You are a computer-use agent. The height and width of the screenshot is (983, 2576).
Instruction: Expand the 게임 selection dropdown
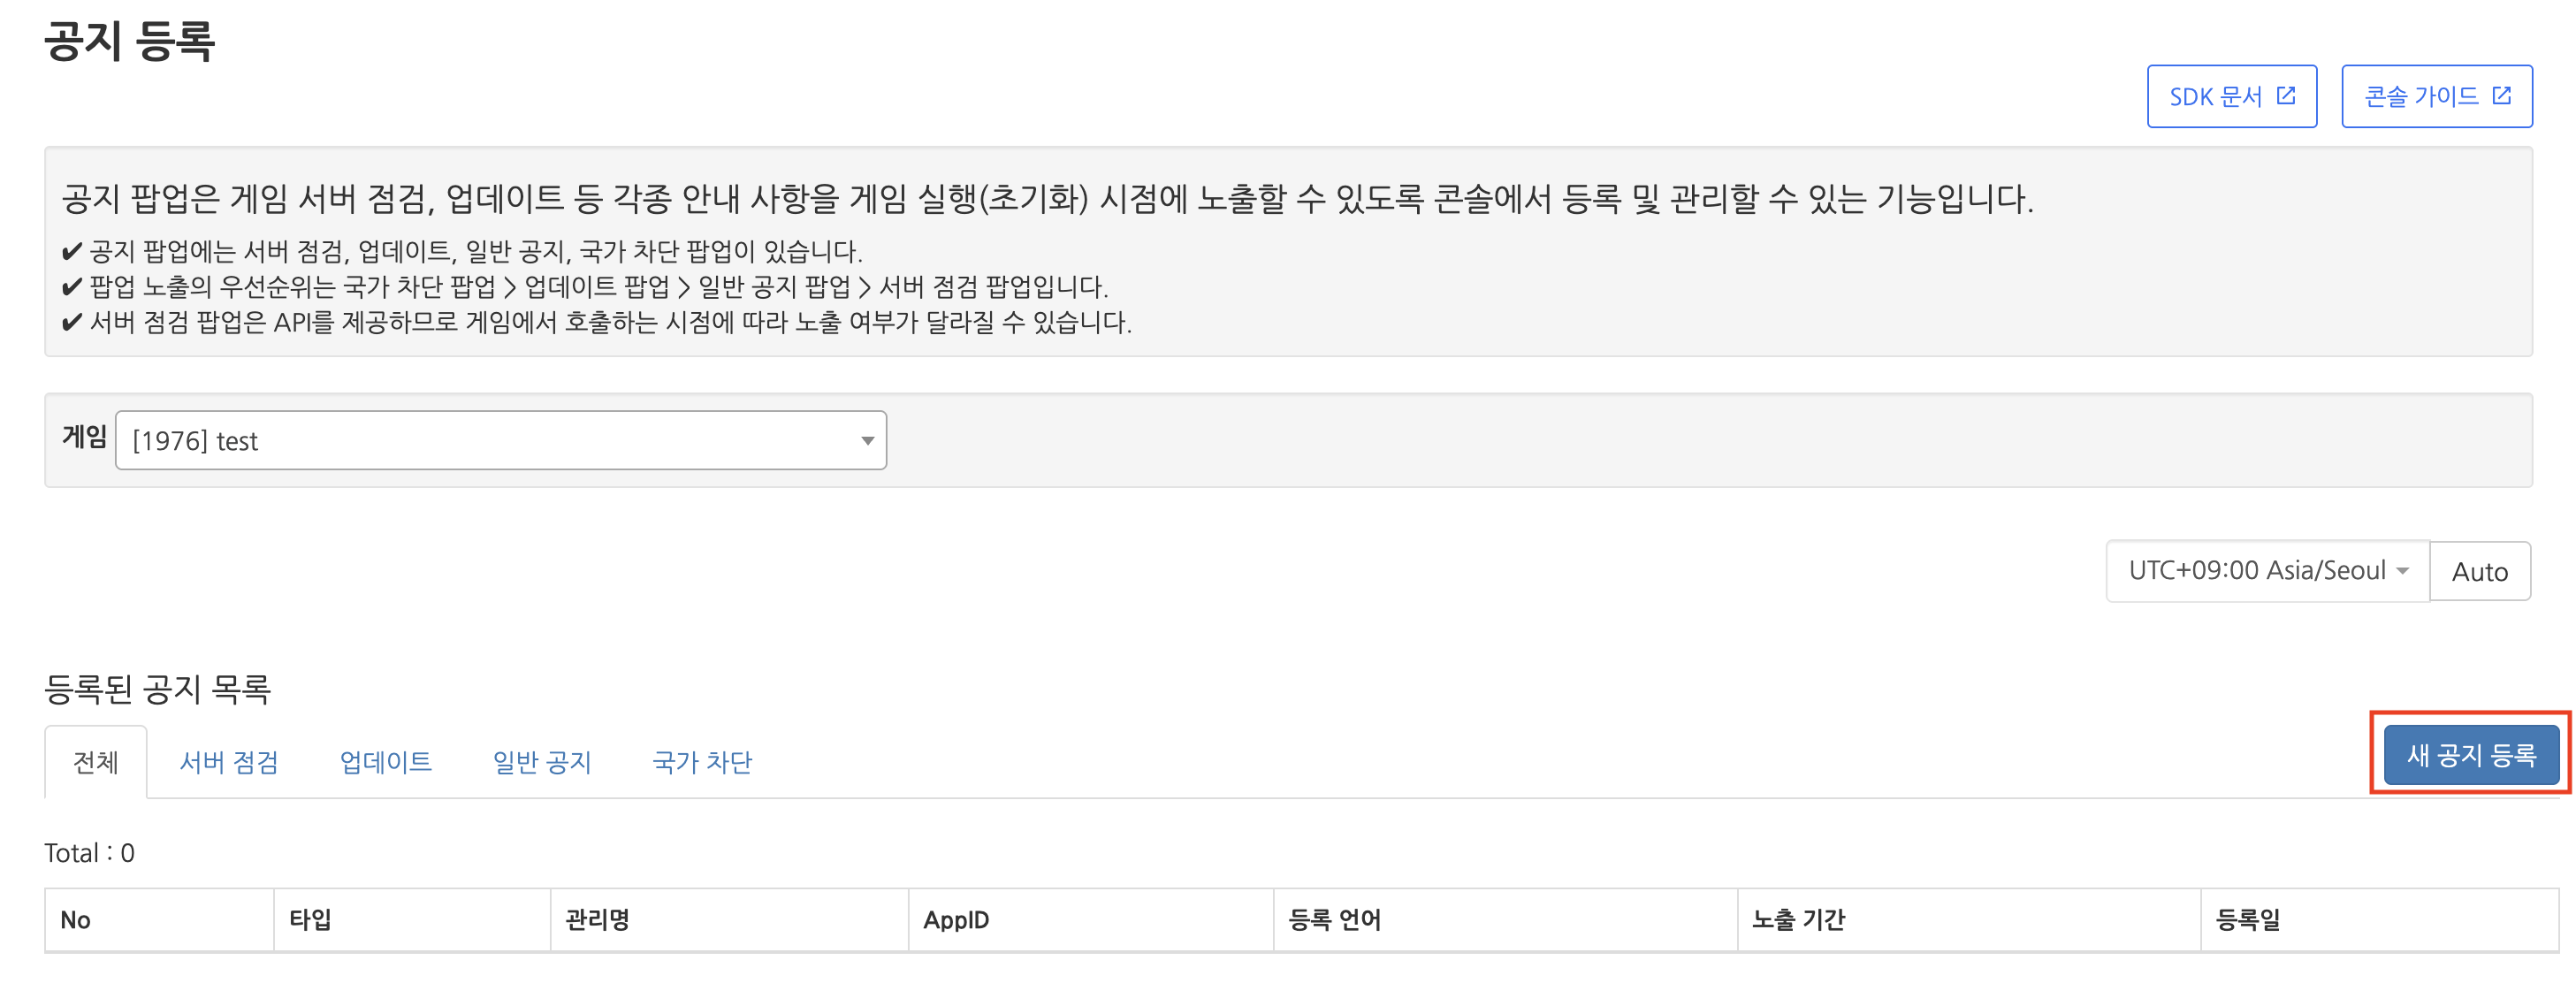point(500,440)
